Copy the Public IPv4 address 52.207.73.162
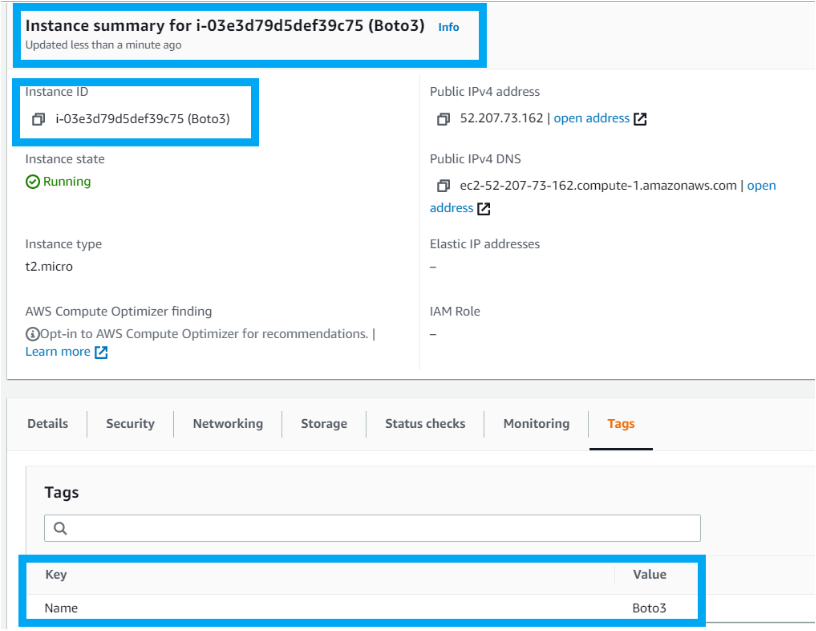Screen dimensions: 816x631 tap(443, 119)
